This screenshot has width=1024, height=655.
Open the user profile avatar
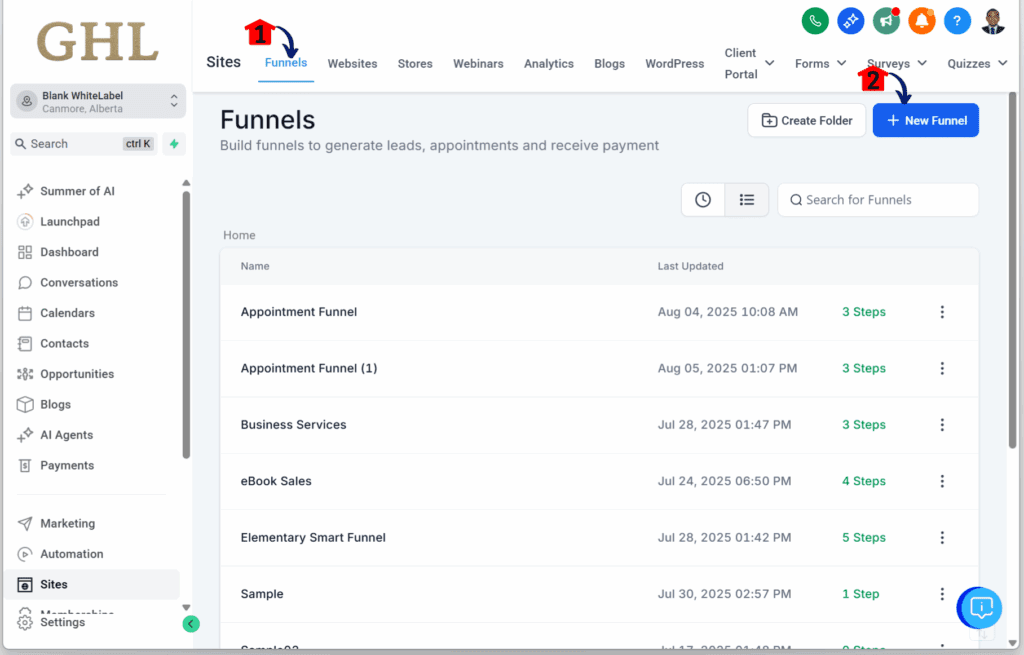993,21
